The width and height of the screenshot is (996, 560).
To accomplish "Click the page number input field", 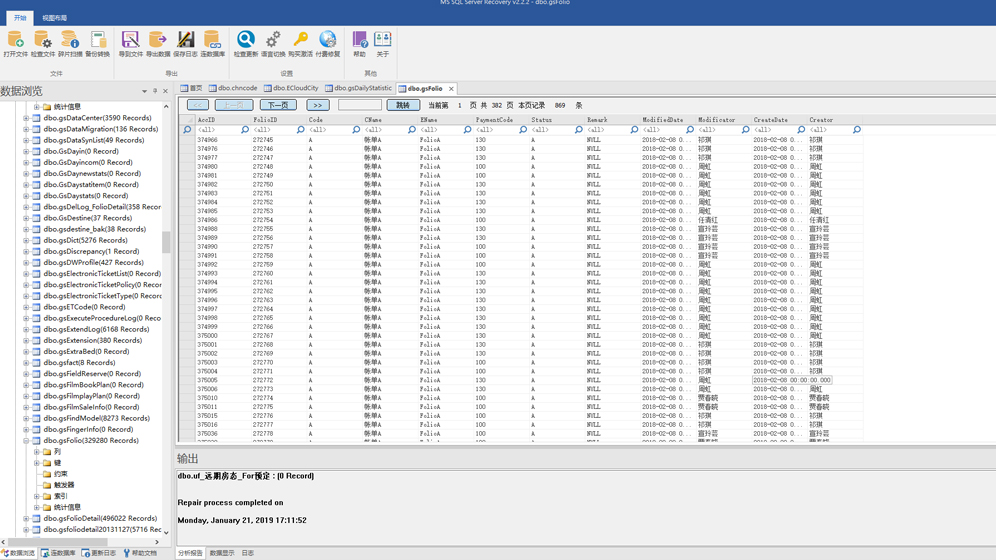I will pyautogui.click(x=360, y=105).
